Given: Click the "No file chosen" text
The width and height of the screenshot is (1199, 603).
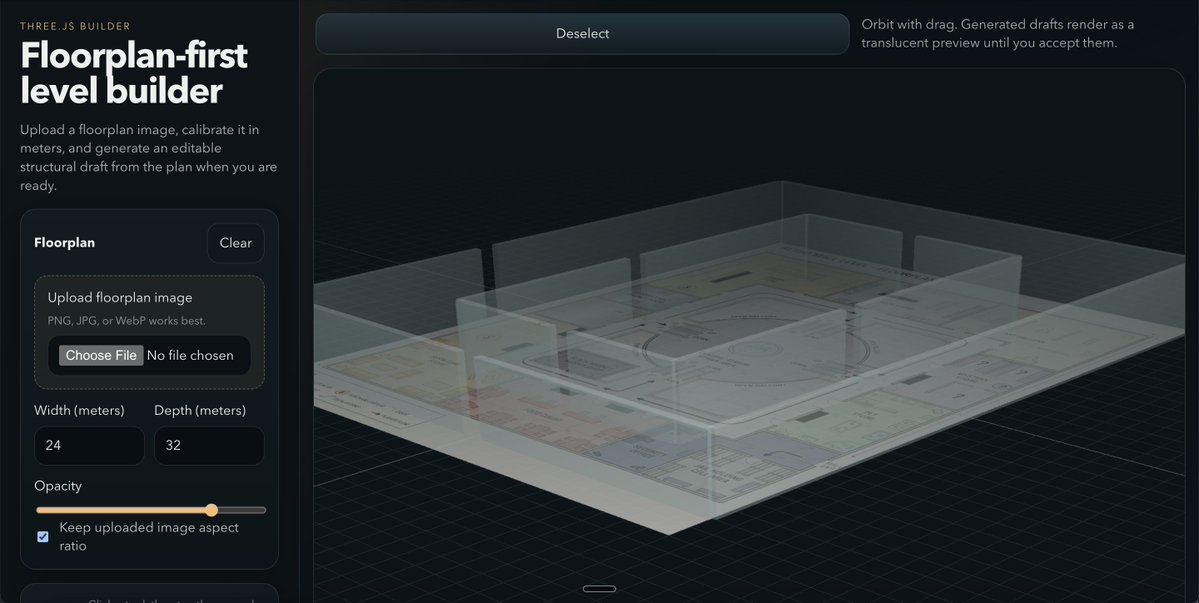Looking at the screenshot, I should (x=190, y=355).
